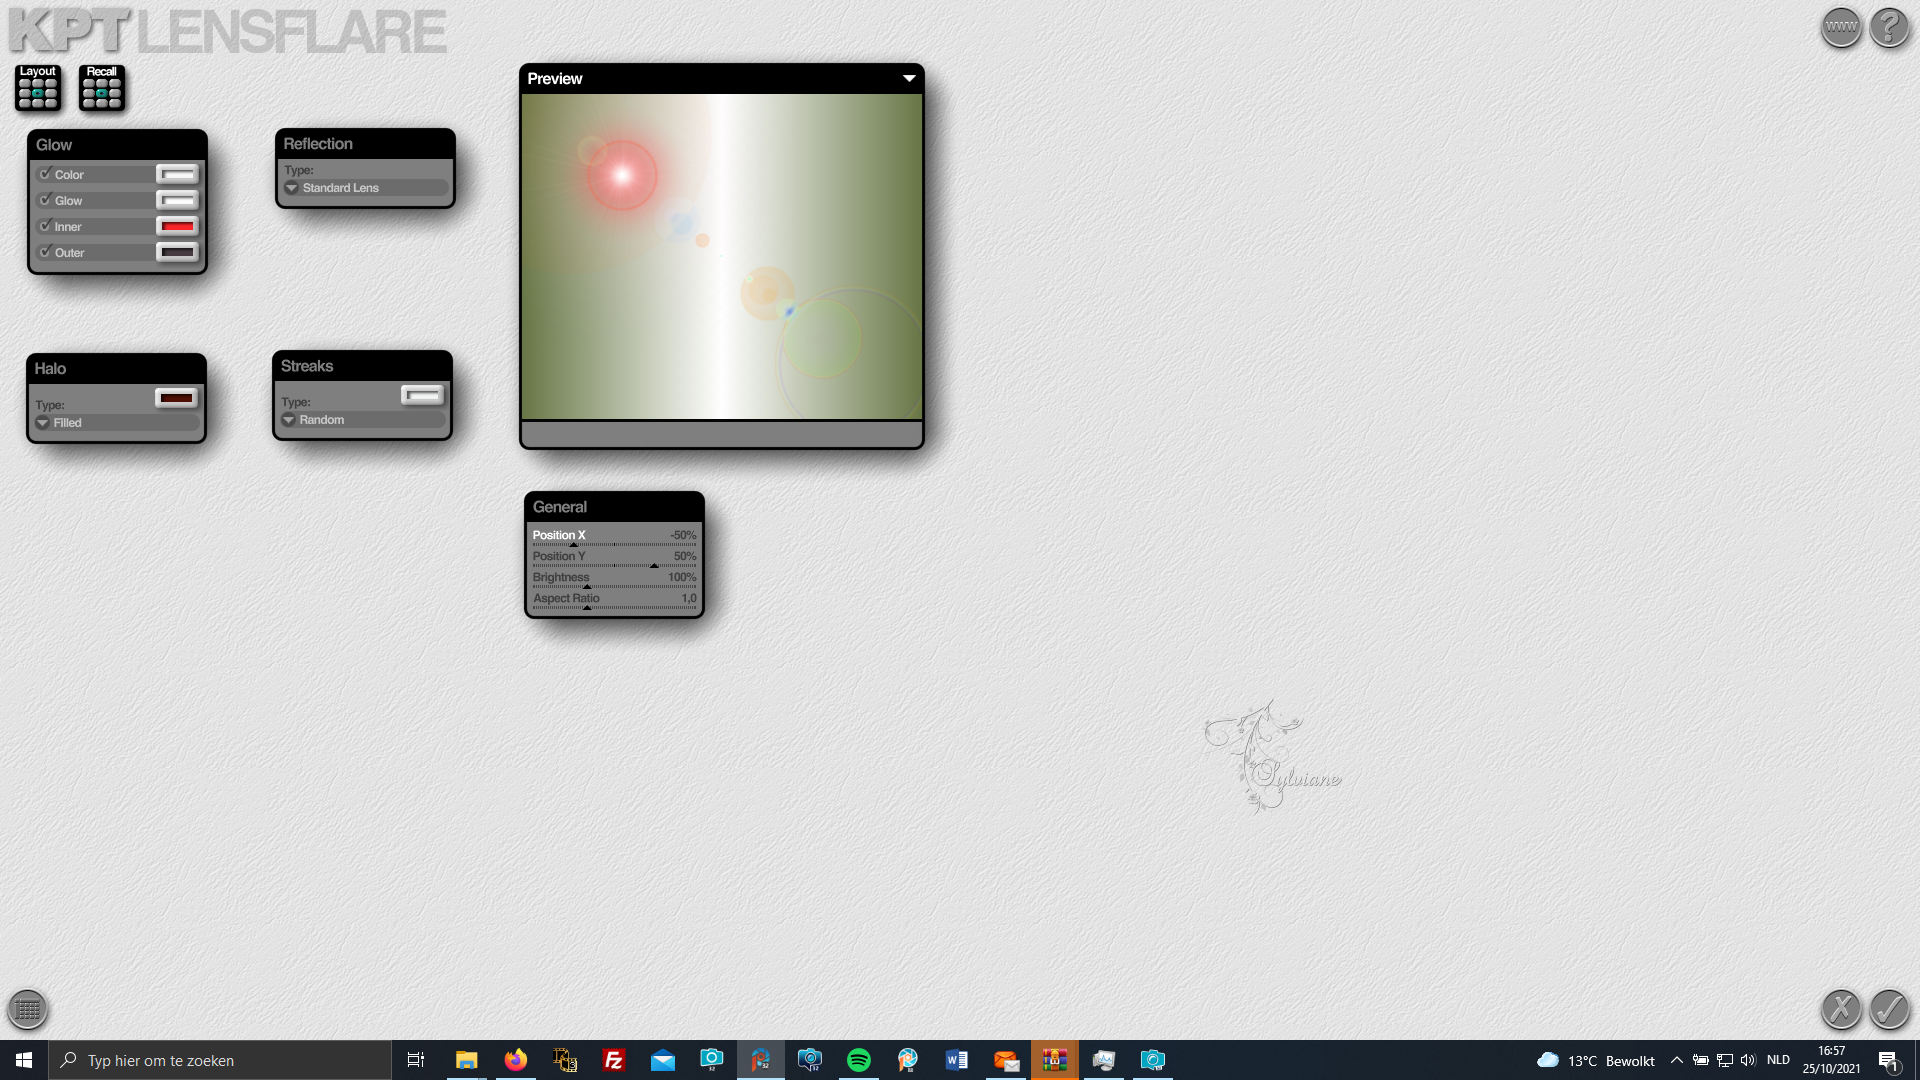Click the Halo panel title
Image resolution: width=1920 pixels, height=1080 pixels.
coord(50,369)
